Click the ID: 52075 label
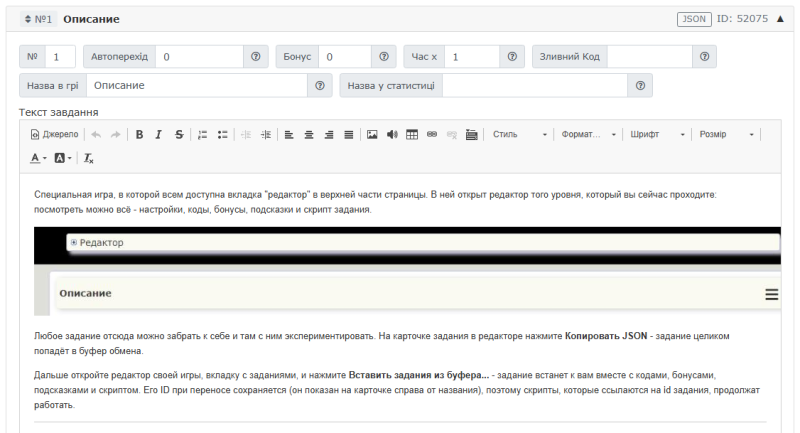 tap(742, 19)
